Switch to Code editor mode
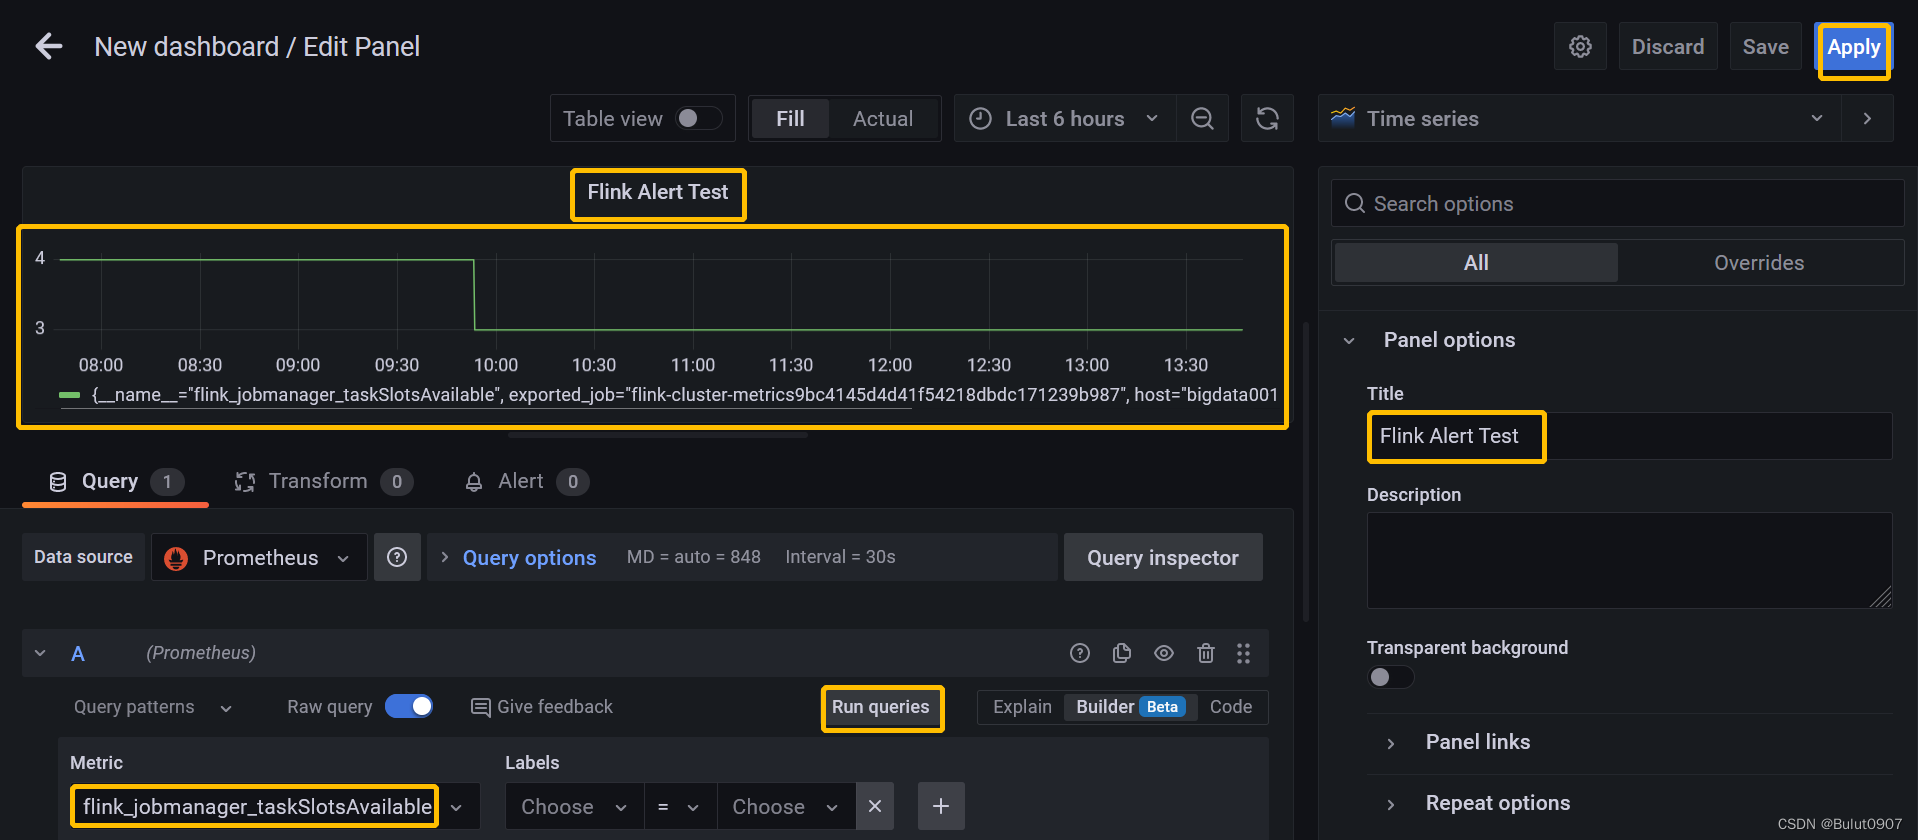Image resolution: width=1918 pixels, height=840 pixels. 1231,707
